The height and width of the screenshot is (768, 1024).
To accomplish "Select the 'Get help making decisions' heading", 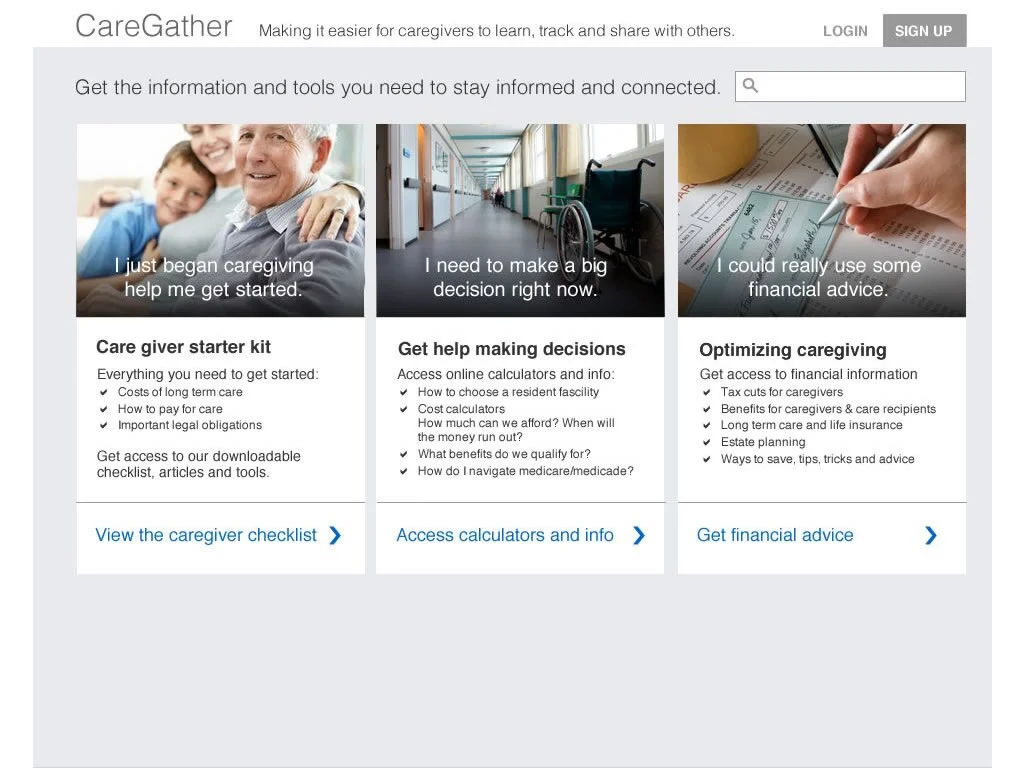I will pyautogui.click(x=511, y=349).
